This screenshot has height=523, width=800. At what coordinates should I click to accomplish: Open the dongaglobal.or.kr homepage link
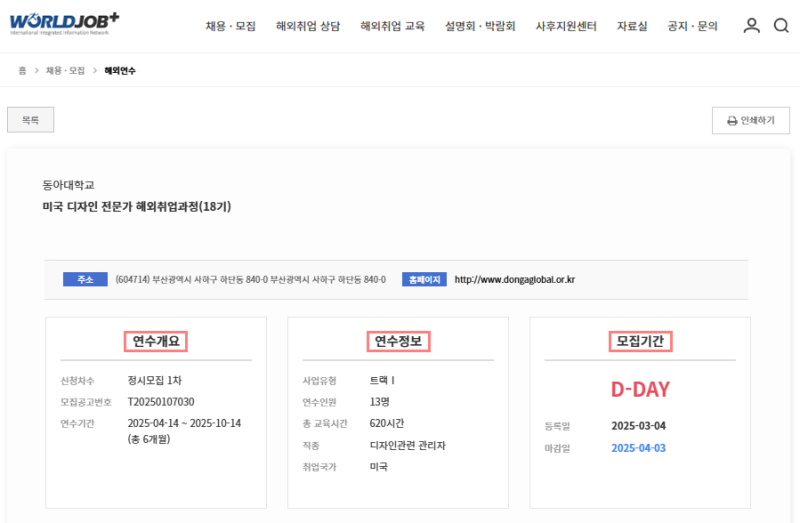514,280
